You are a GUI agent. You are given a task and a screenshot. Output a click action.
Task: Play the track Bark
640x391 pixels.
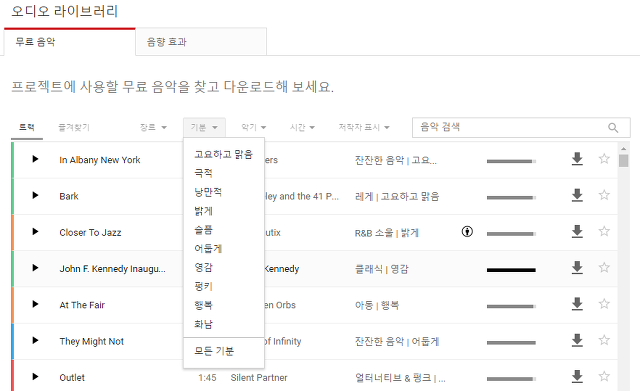pyautogui.click(x=35, y=195)
